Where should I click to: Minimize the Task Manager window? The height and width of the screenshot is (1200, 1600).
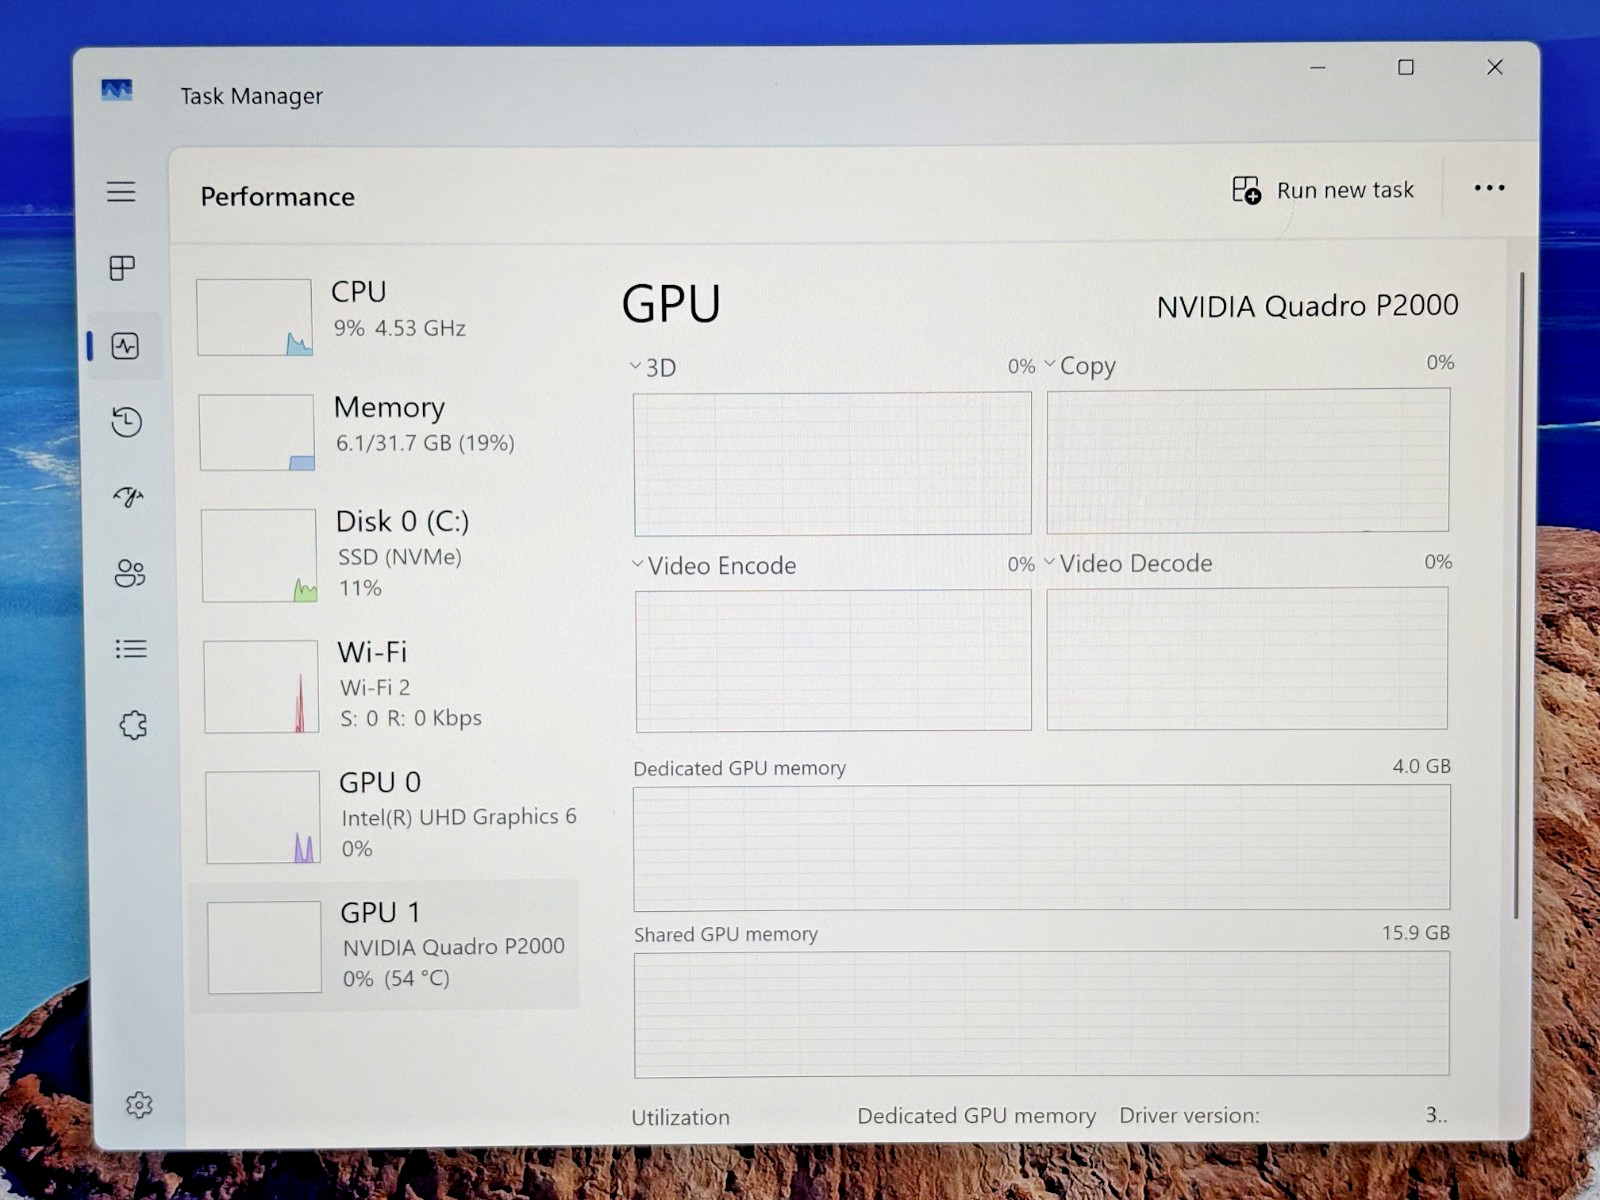1318,67
